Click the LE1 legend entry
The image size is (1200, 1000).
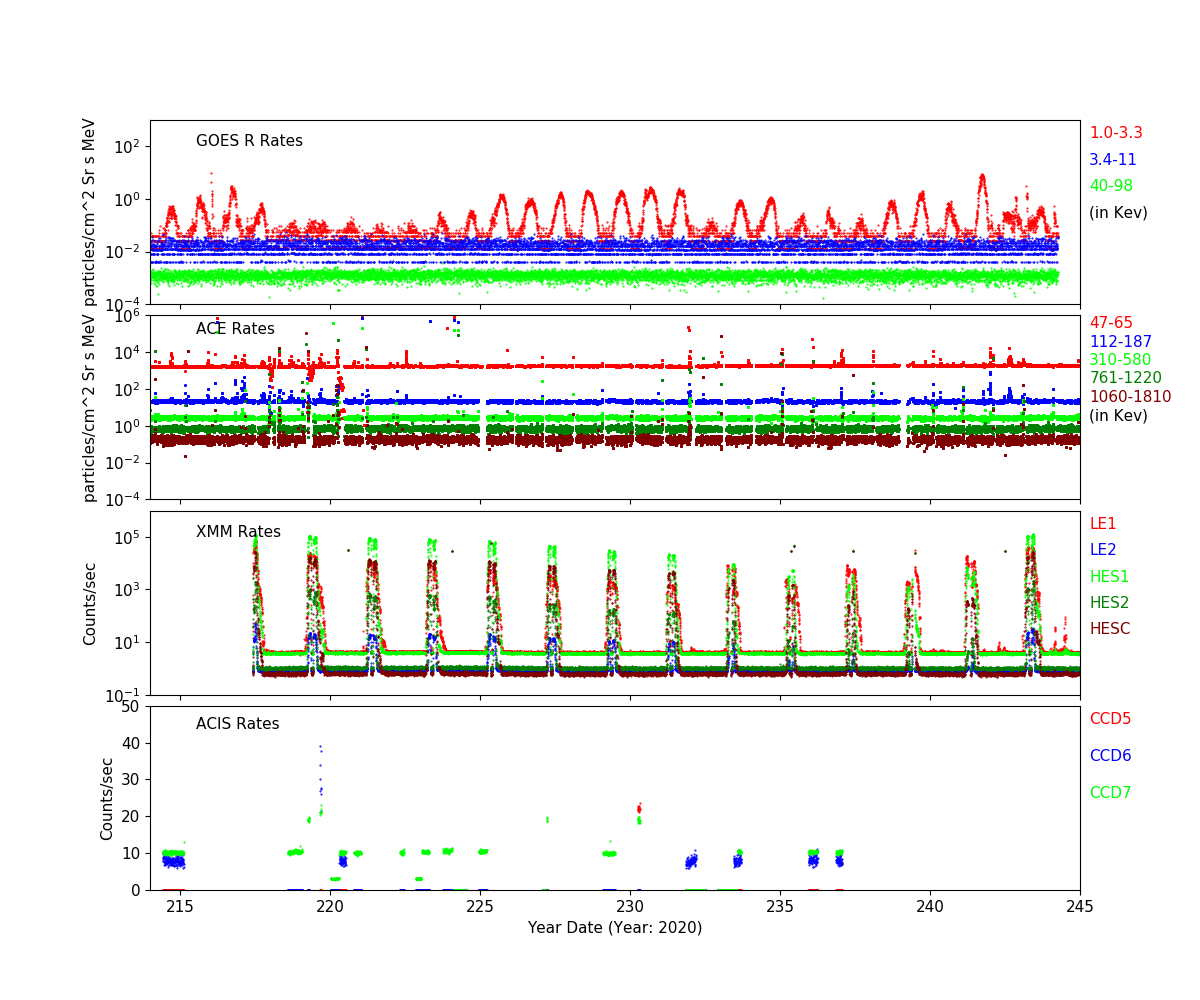coord(1103,524)
